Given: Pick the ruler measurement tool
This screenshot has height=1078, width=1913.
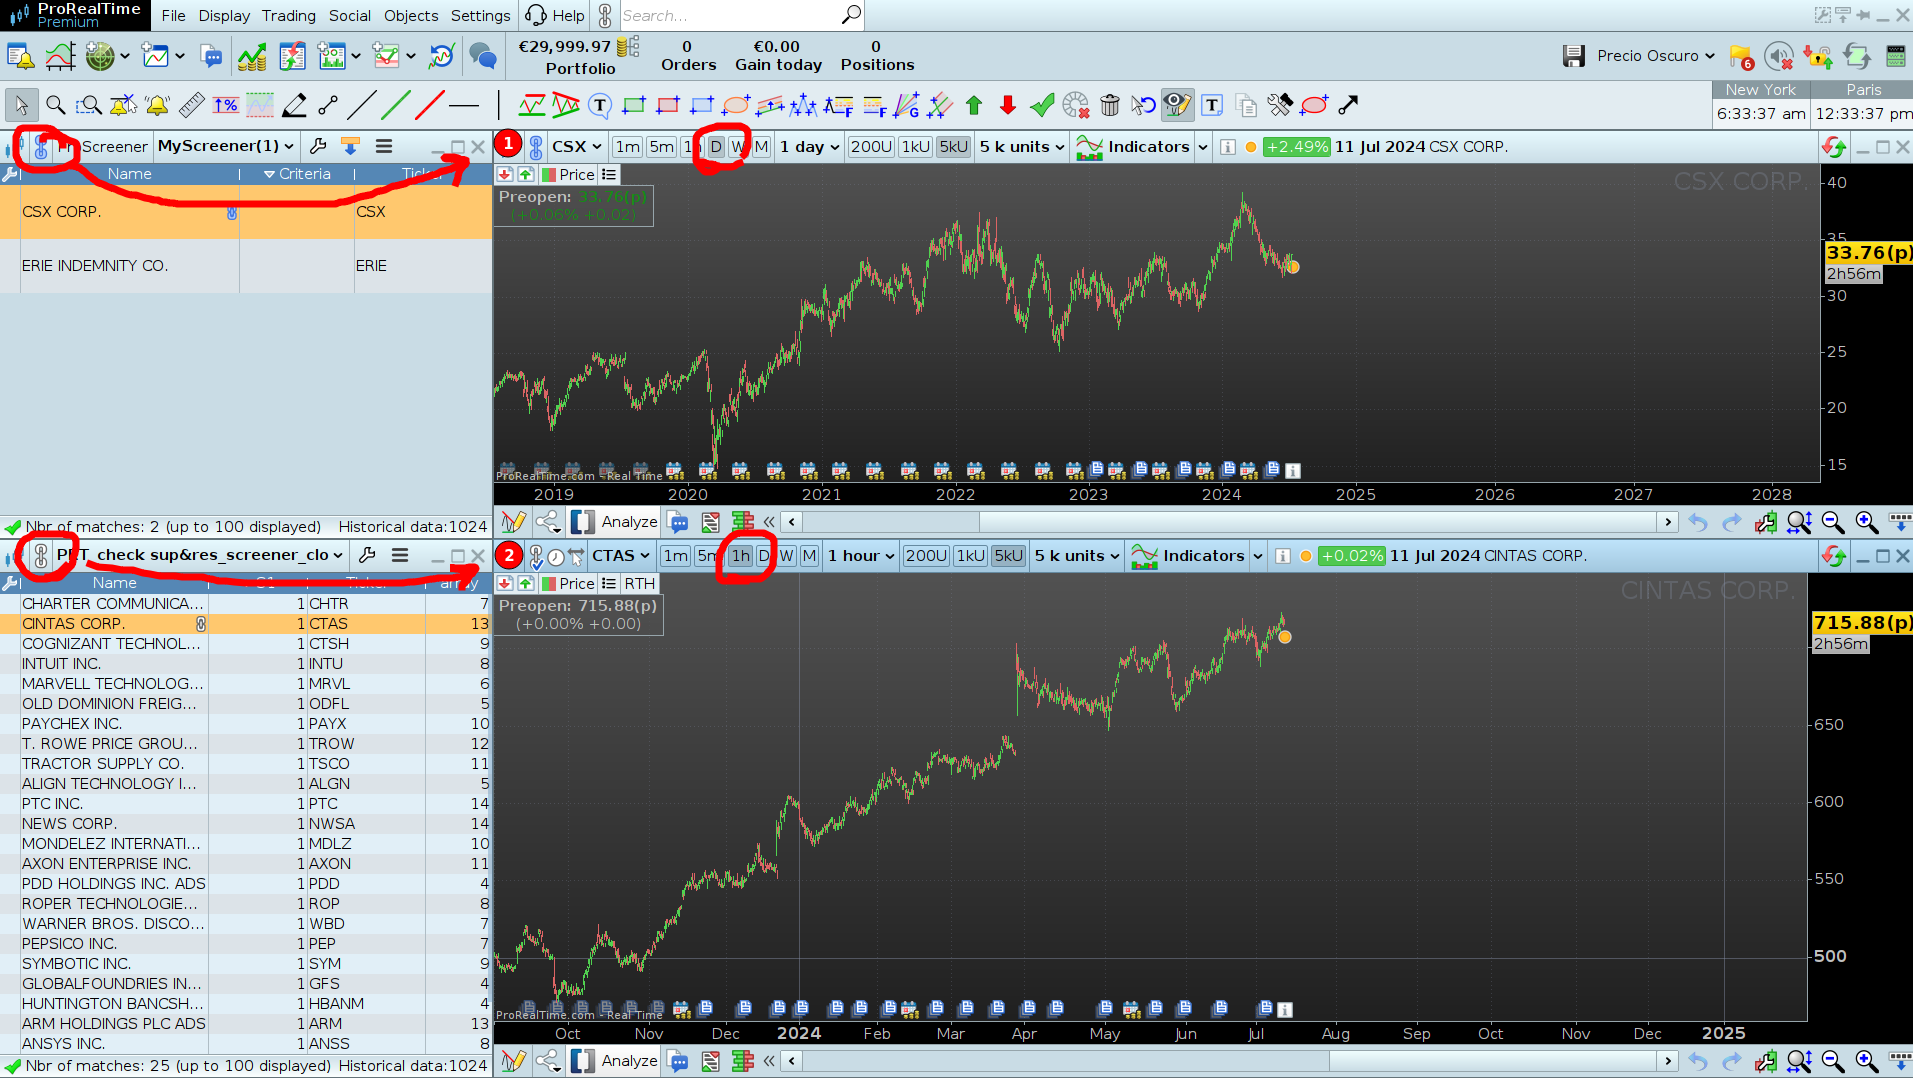Looking at the screenshot, I should coord(191,105).
